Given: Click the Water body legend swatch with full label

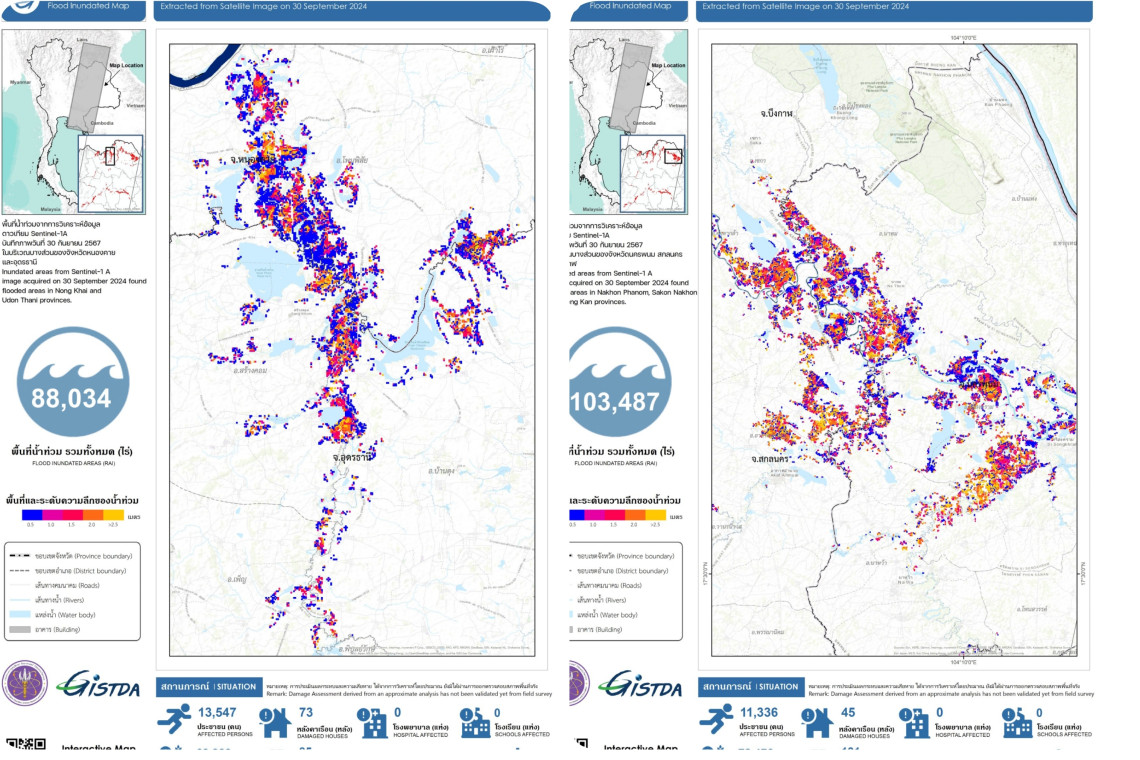Looking at the screenshot, I should pos(20,614).
